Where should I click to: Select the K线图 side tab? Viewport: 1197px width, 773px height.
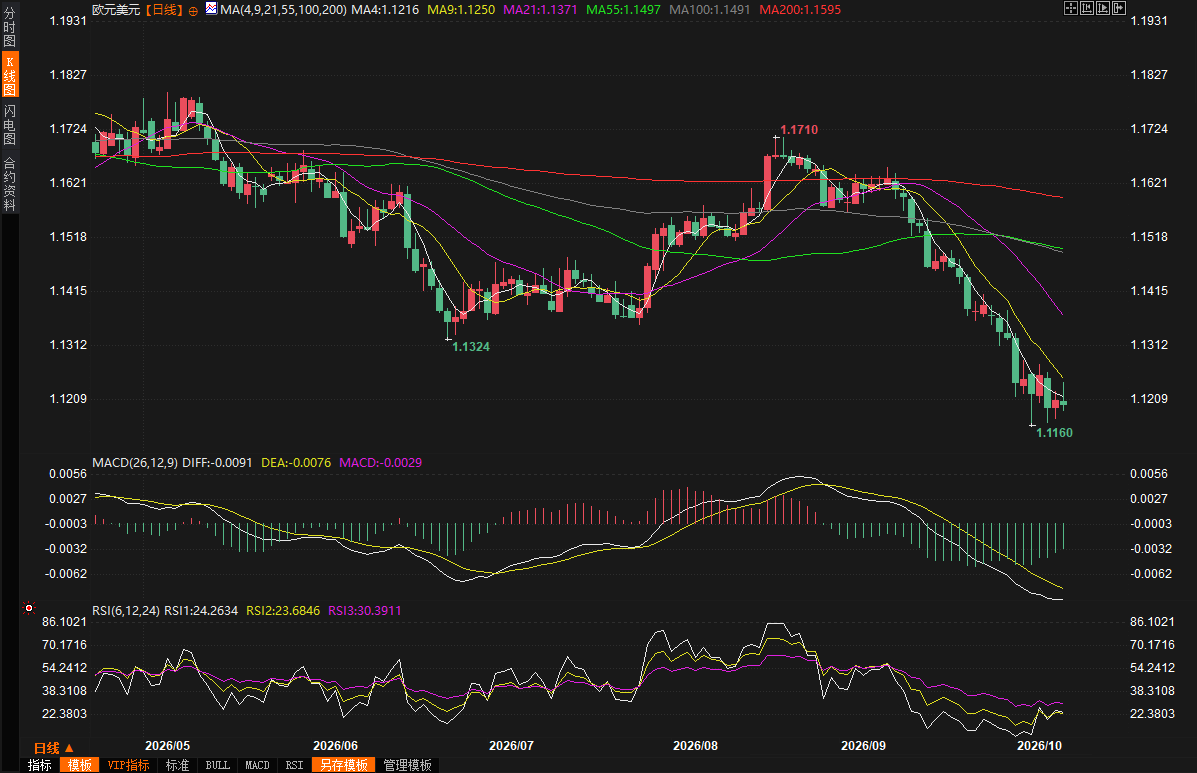pyautogui.click(x=10, y=76)
